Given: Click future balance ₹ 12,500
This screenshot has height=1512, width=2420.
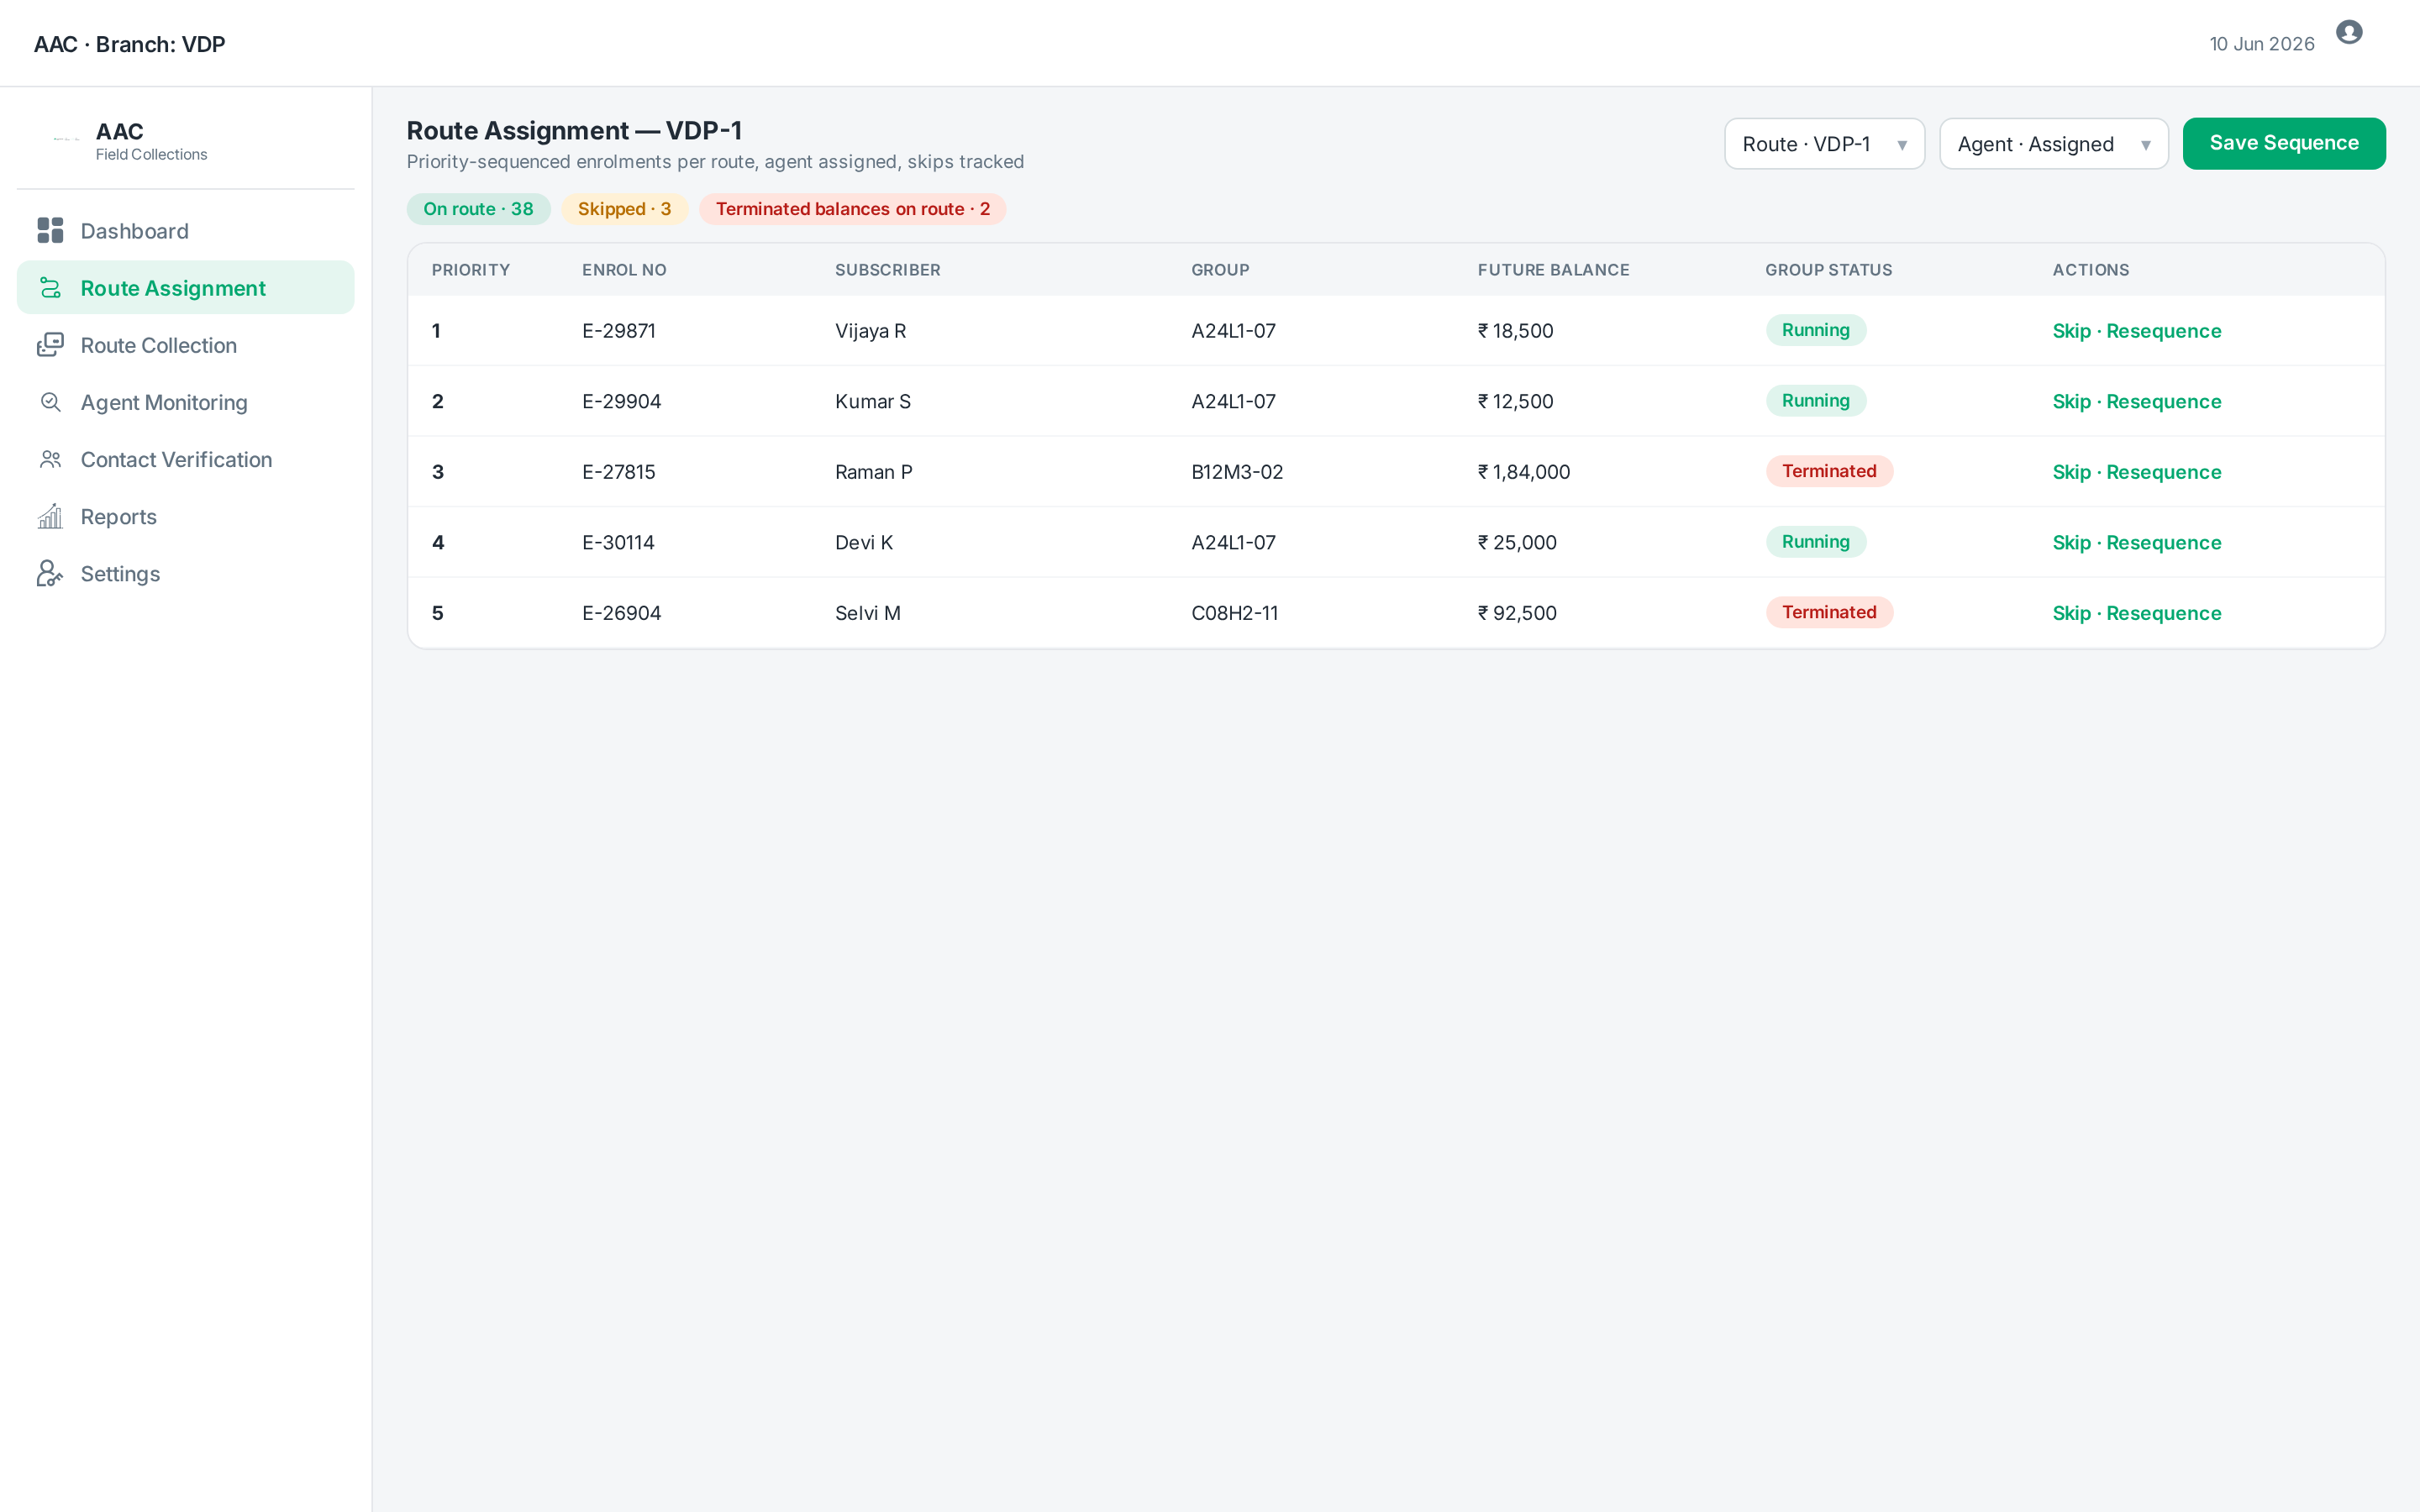Looking at the screenshot, I should (x=1515, y=402).
